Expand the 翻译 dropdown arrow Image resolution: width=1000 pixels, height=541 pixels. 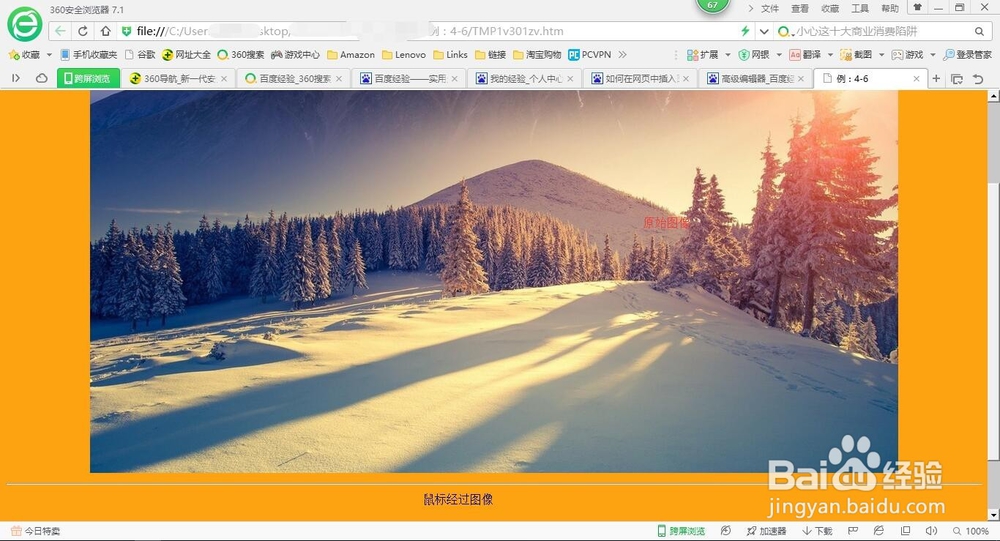(830, 55)
